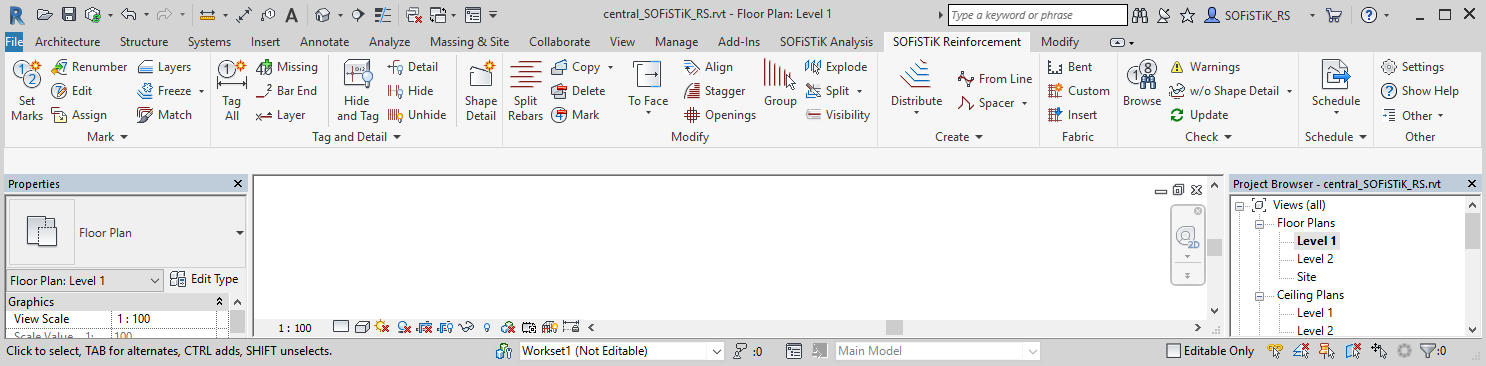Image resolution: width=1486 pixels, height=366 pixels.
Task: Select Level 2 under Floor Plans
Action: point(1315,259)
